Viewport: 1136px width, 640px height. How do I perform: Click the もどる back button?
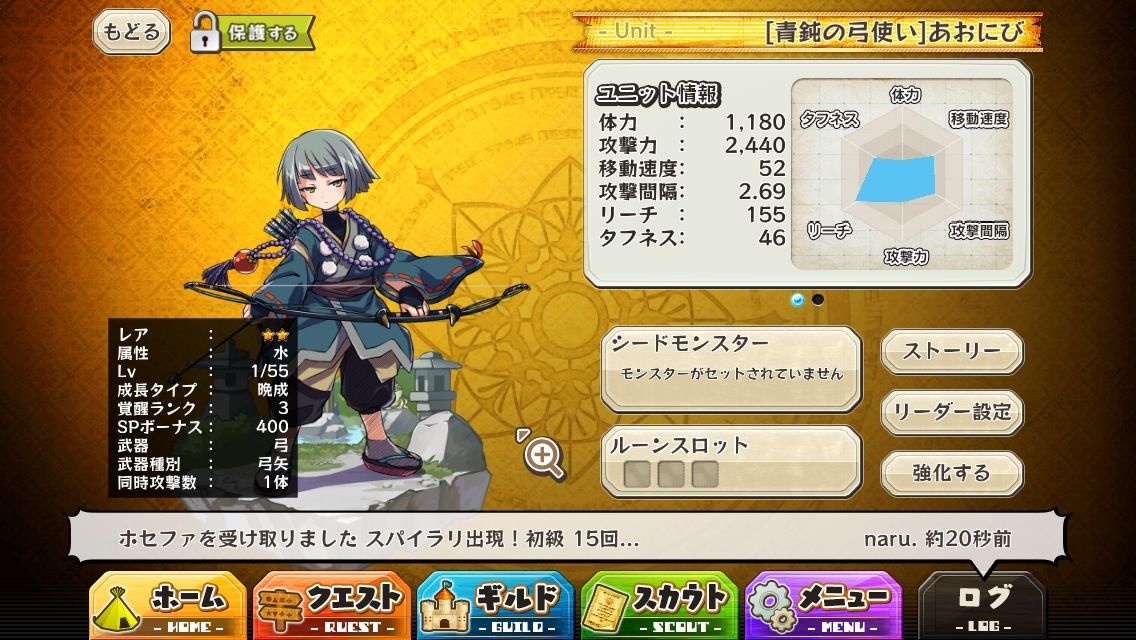coord(131,32)
